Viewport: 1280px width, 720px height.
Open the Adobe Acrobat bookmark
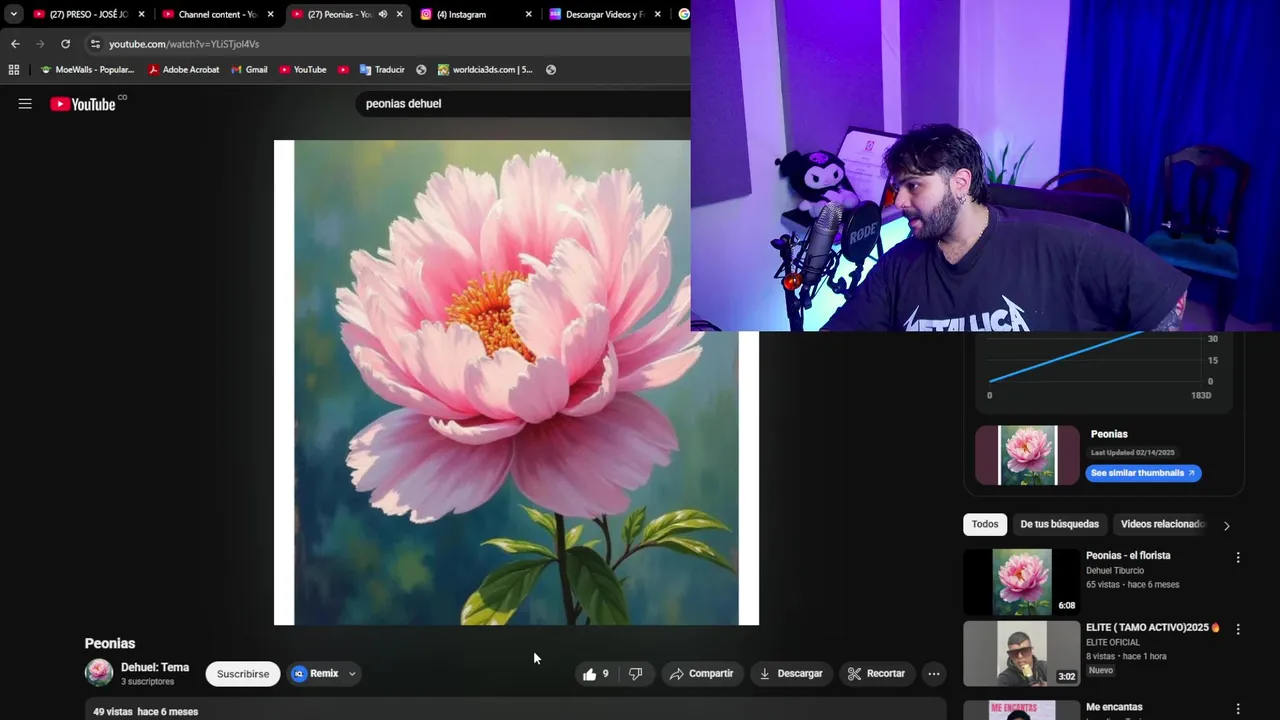pos(184,70)
